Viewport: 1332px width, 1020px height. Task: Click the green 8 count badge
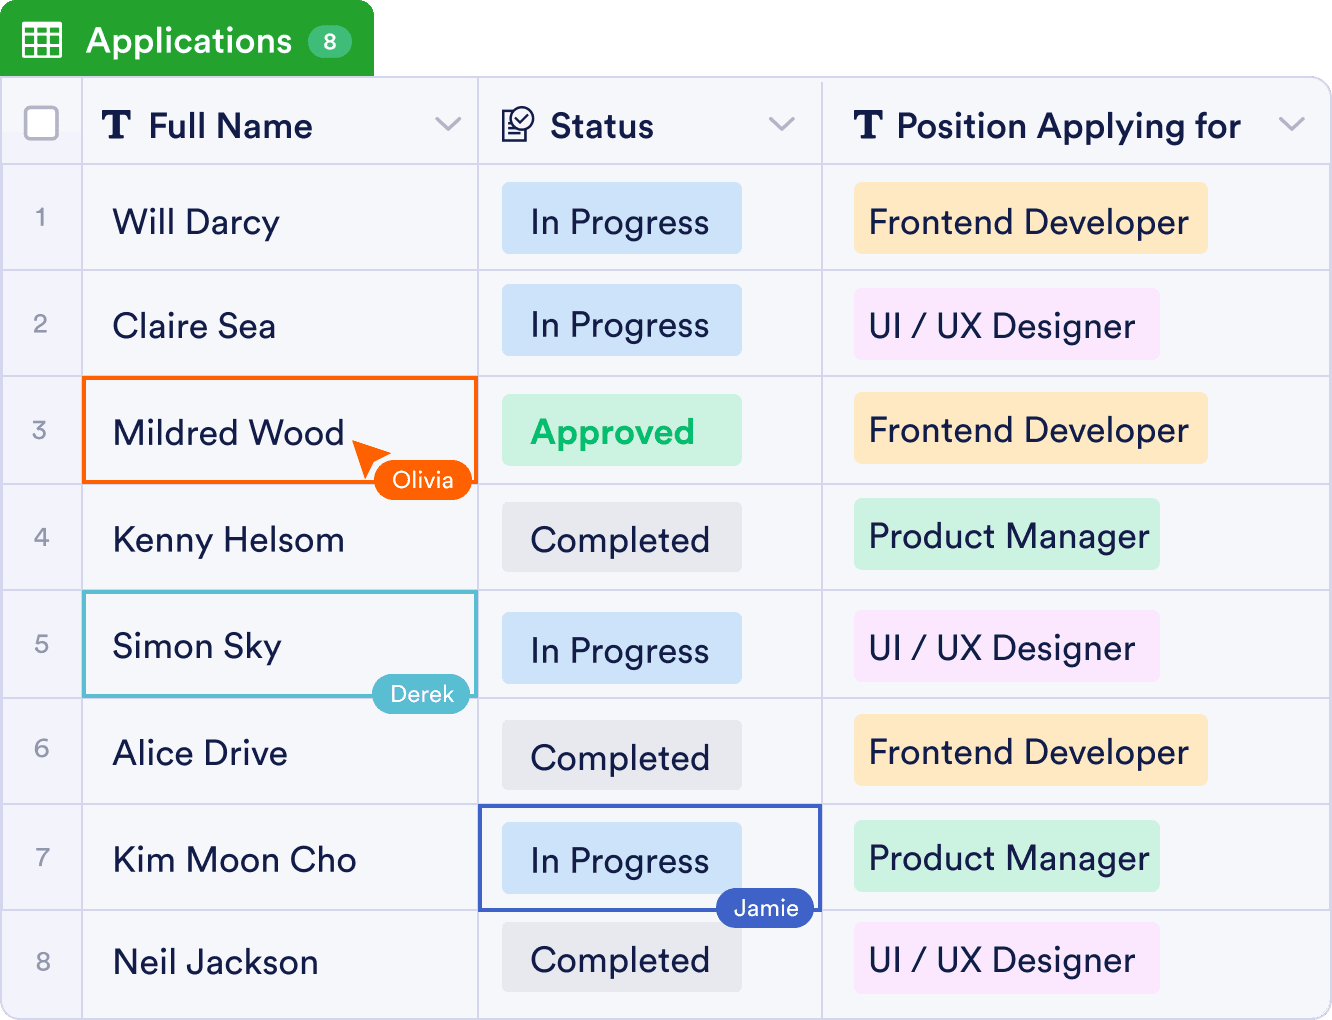click(x=329, y=42)
